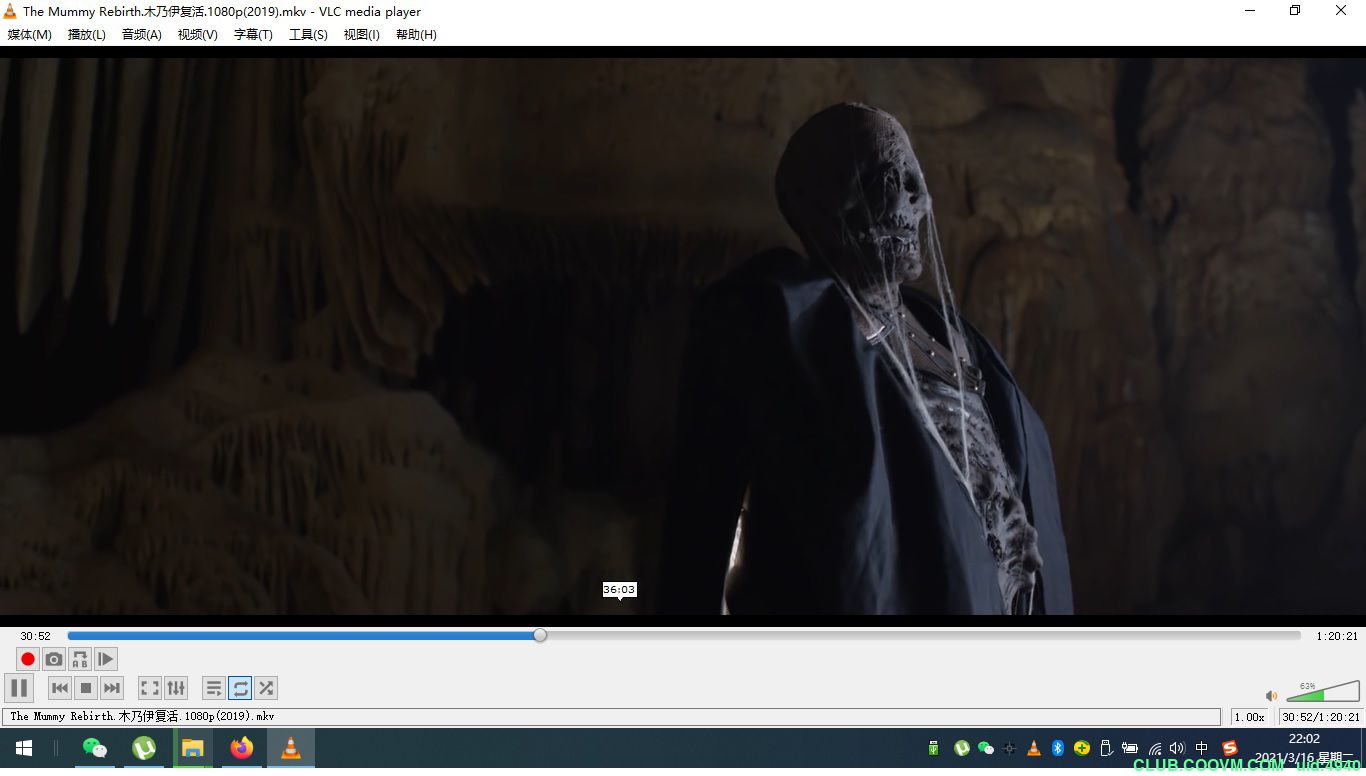The image size is (1366, 776).
Task: Open the 视图(I) menu
Action: [x=362, y=34]
